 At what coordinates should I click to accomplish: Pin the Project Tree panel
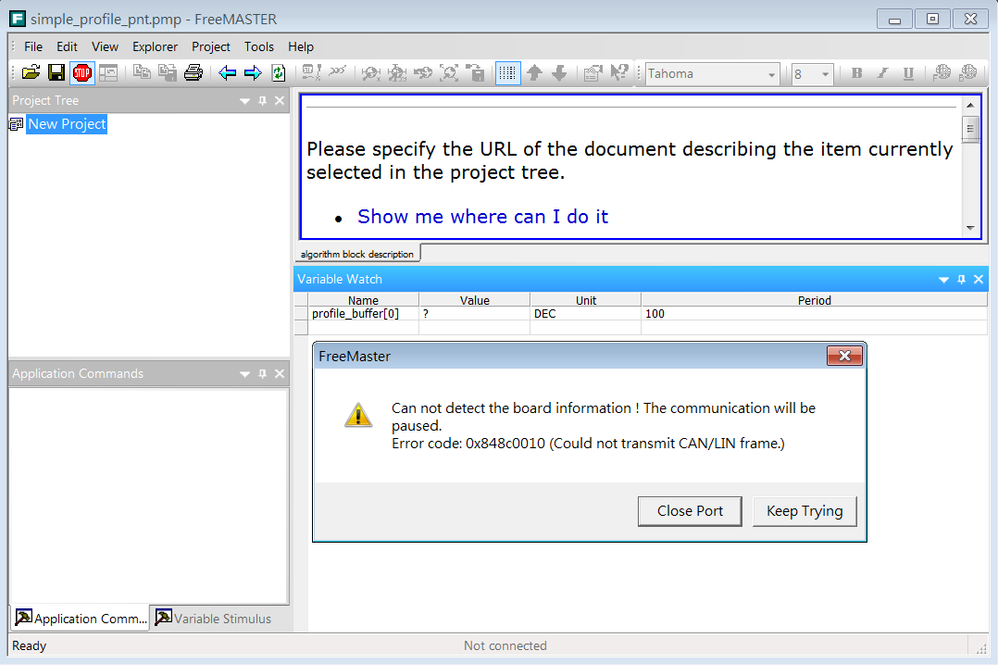tap(262, 101)
